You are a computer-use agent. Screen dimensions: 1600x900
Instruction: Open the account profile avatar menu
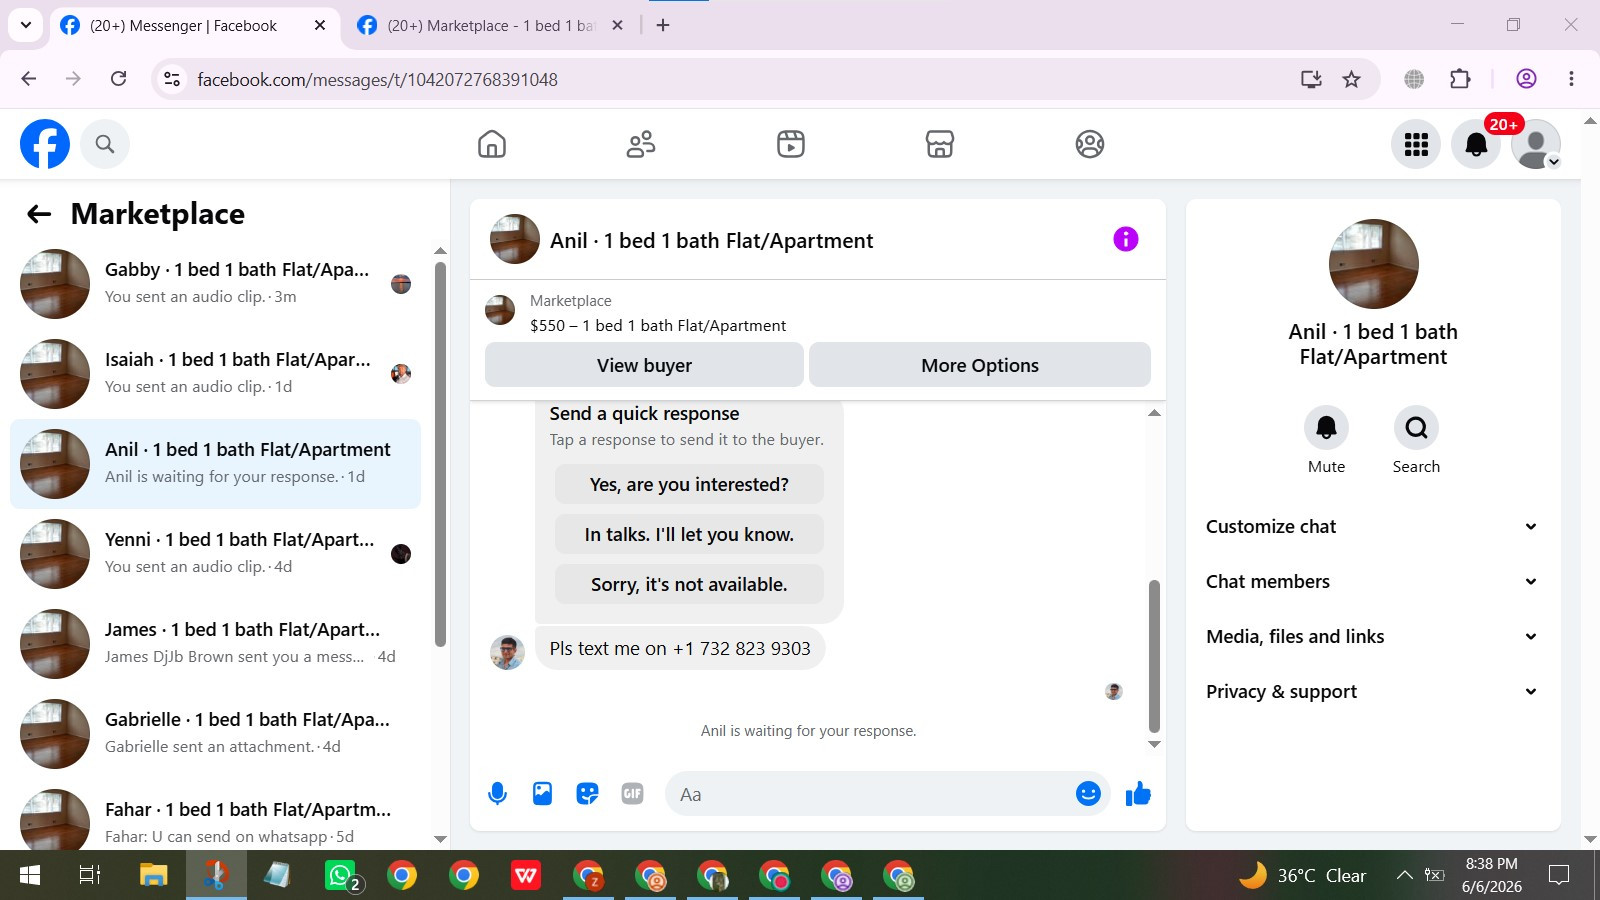tap(1536, 144)
